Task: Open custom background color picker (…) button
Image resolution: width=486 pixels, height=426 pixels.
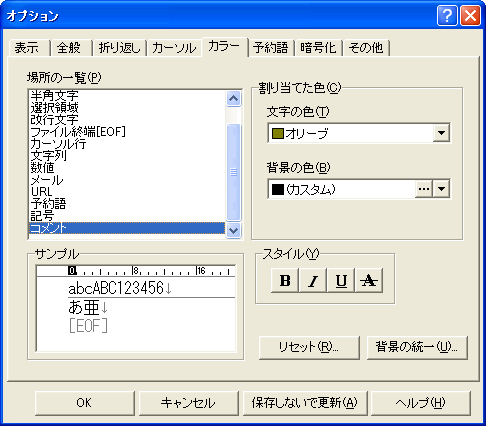Action: tap(424, 189)
